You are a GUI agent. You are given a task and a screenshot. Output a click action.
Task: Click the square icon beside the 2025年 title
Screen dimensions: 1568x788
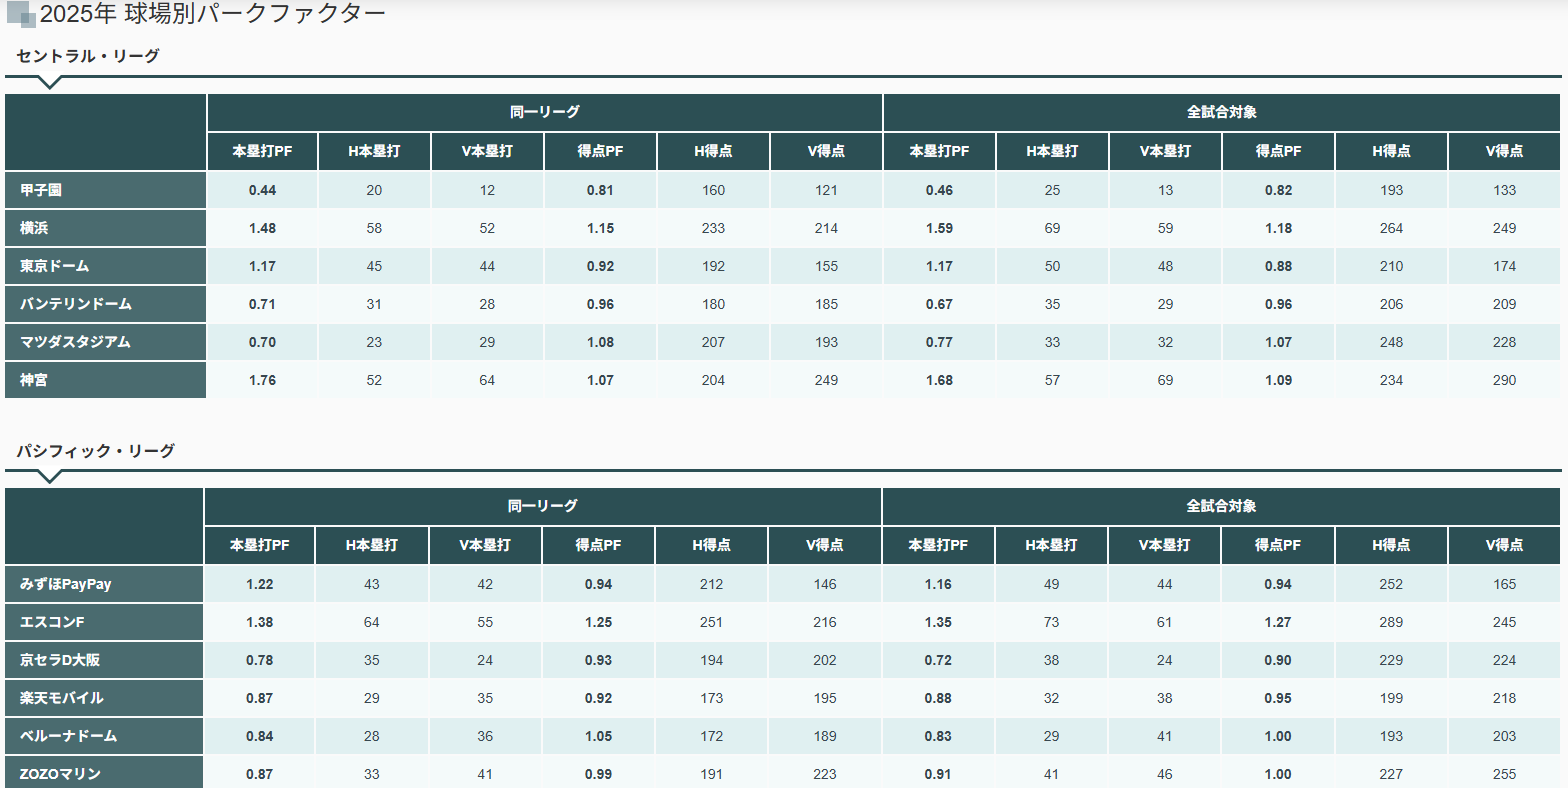21,15
